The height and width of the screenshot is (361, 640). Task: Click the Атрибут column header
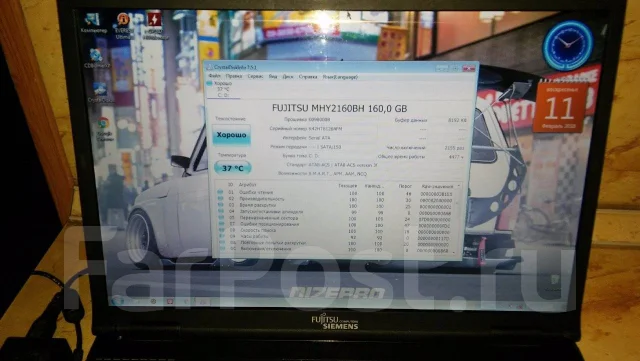(247, 185)
